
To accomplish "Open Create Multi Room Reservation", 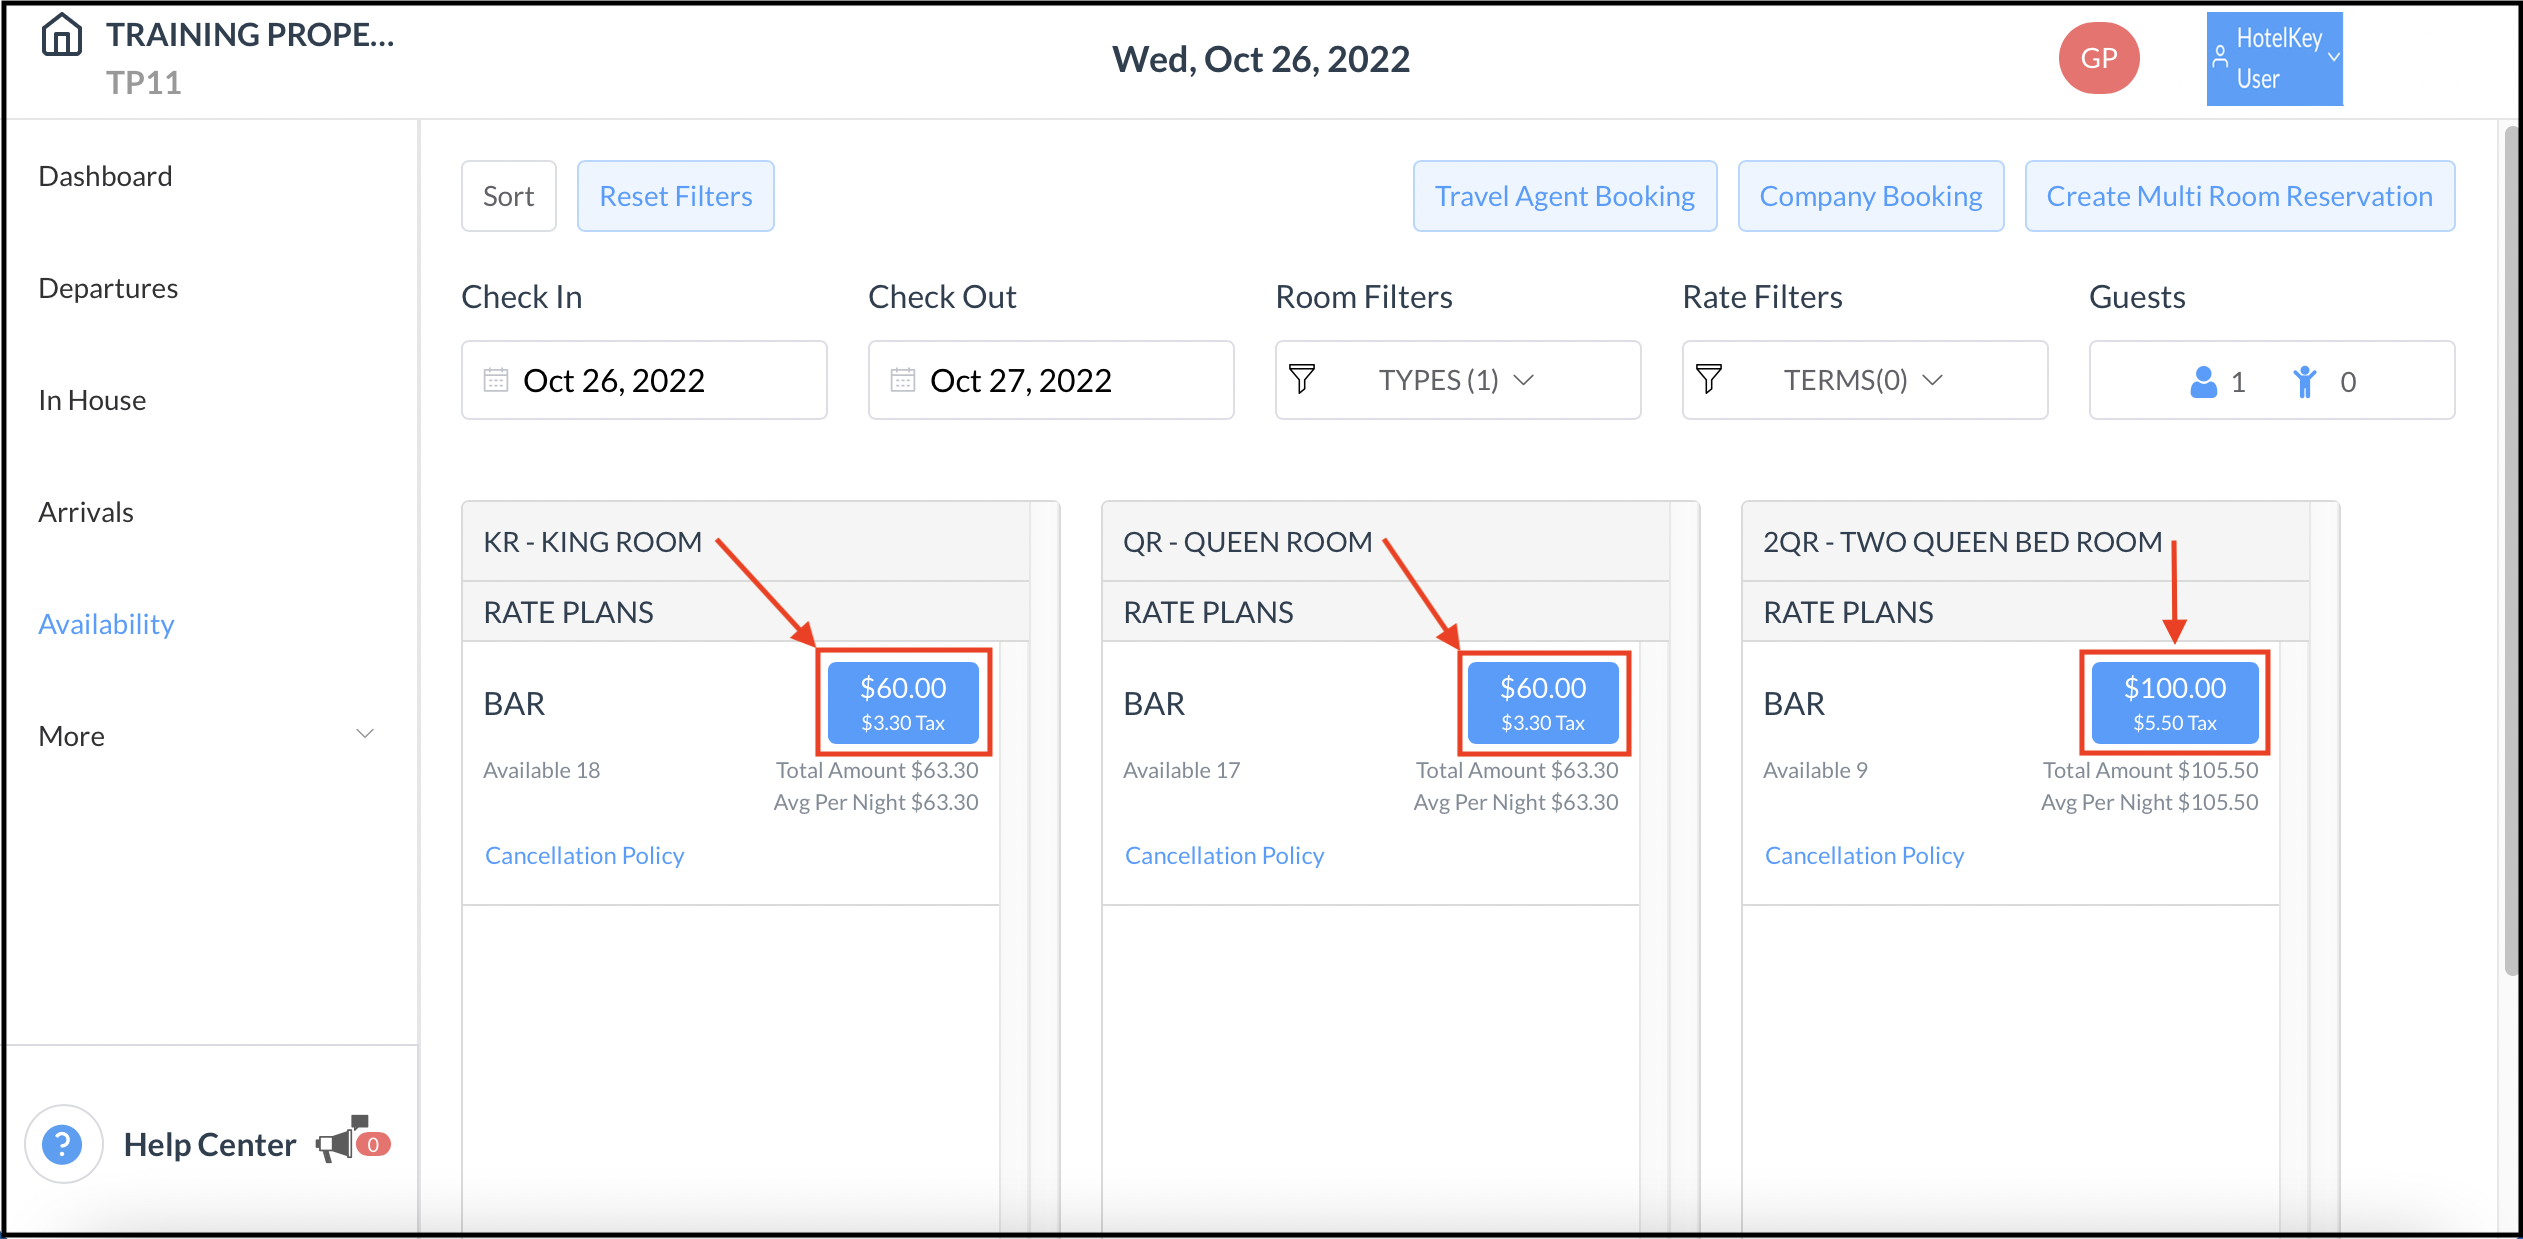I will point(2240,195).
